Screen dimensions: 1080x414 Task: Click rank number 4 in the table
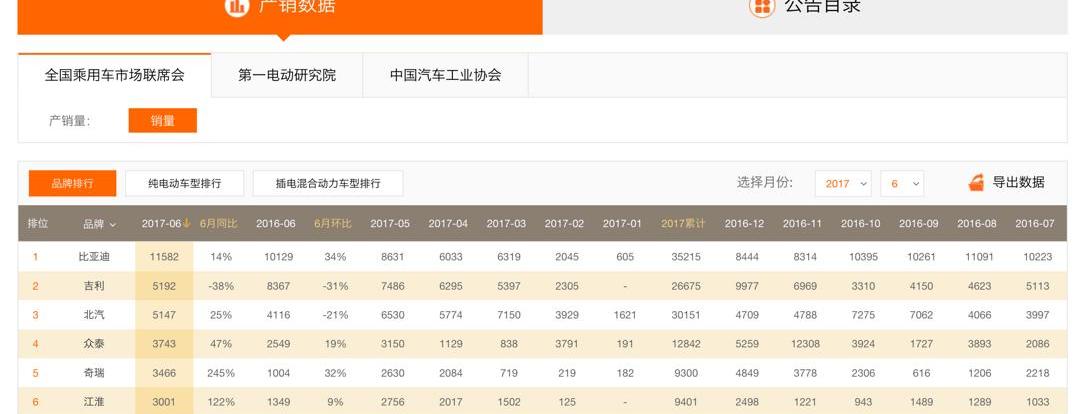coord(35,344)
